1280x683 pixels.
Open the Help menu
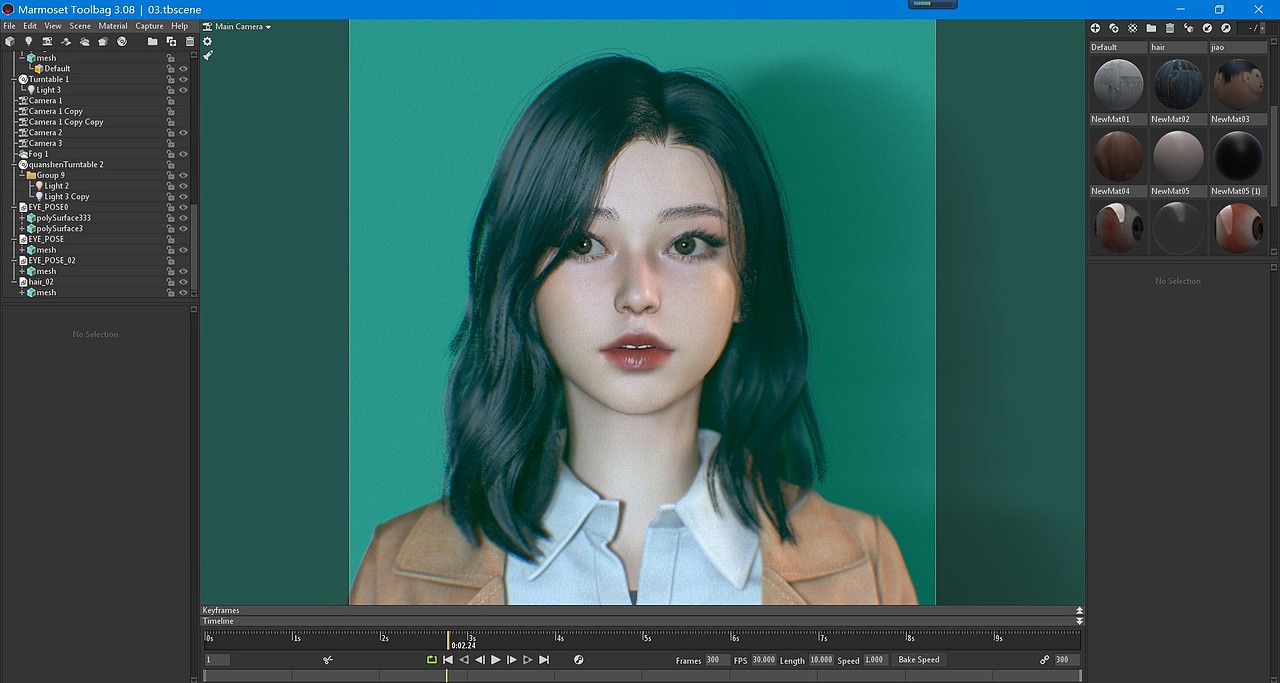180,26
